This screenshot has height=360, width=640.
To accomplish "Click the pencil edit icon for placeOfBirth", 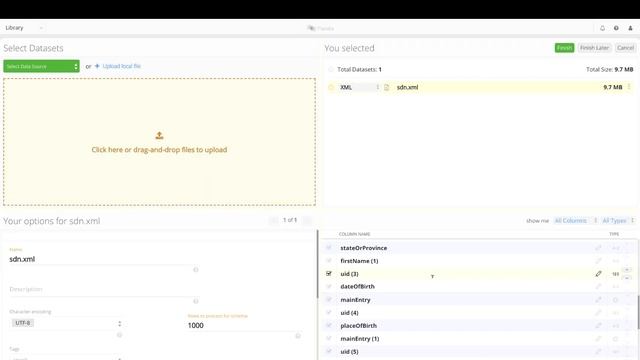I will [598, 326].
